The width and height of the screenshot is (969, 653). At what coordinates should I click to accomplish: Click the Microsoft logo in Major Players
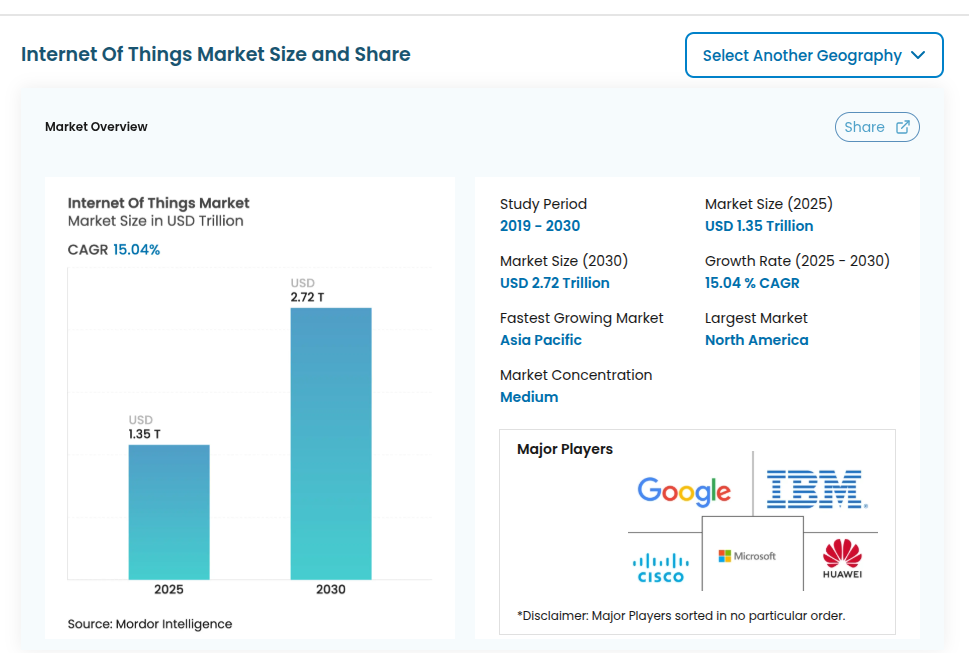pyautogui.click(x=747, y=556)
